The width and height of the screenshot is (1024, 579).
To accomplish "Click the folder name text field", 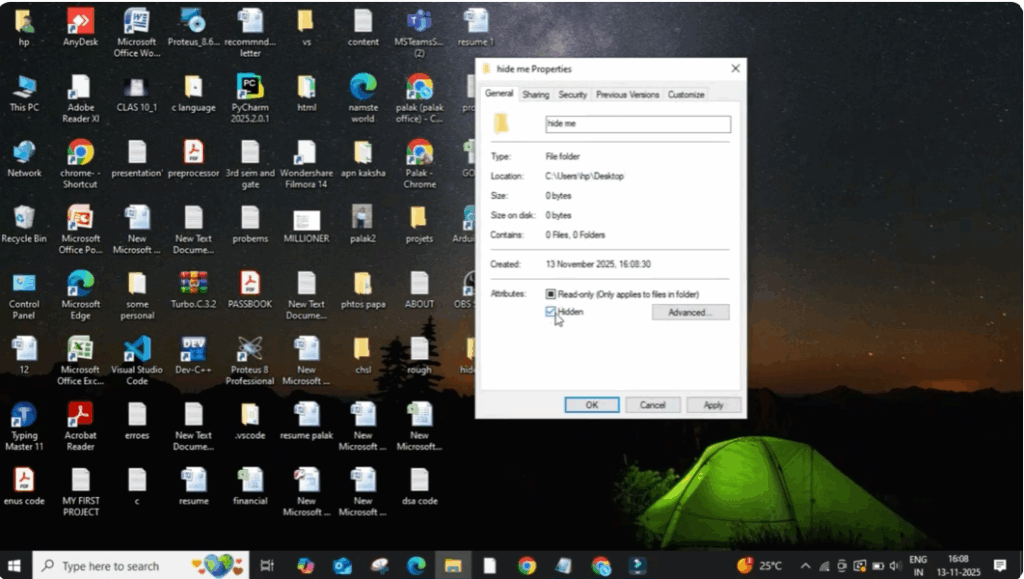I will [x=637, y=124].
